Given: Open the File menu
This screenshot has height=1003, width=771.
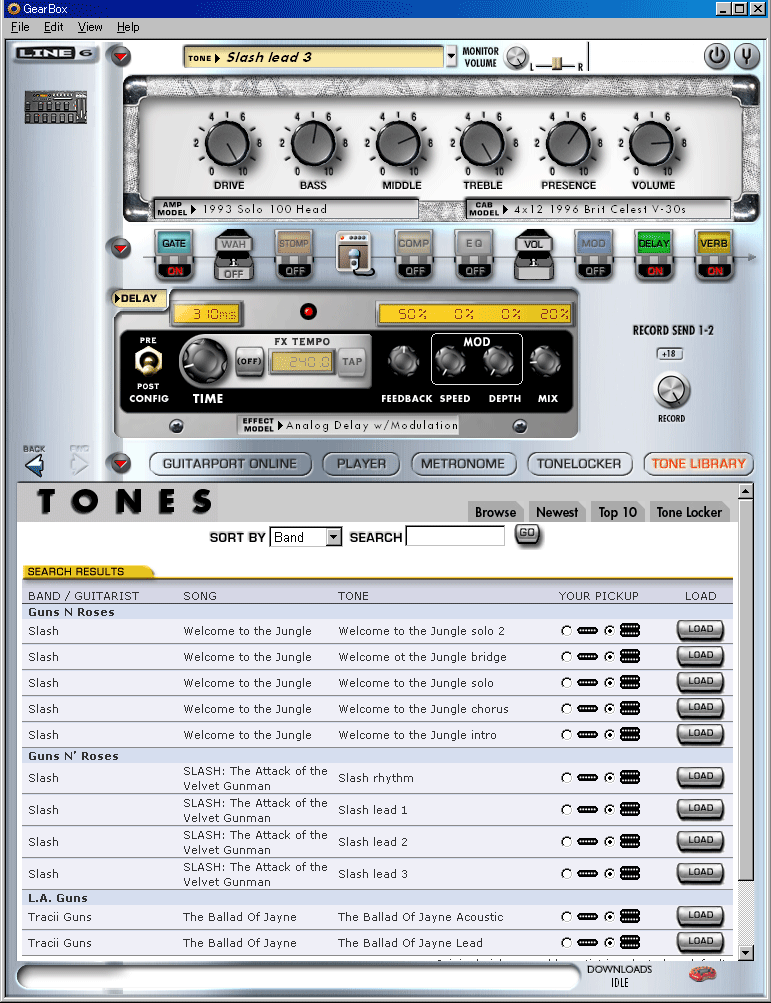Looking at the screenshot, I should [20, 27].
